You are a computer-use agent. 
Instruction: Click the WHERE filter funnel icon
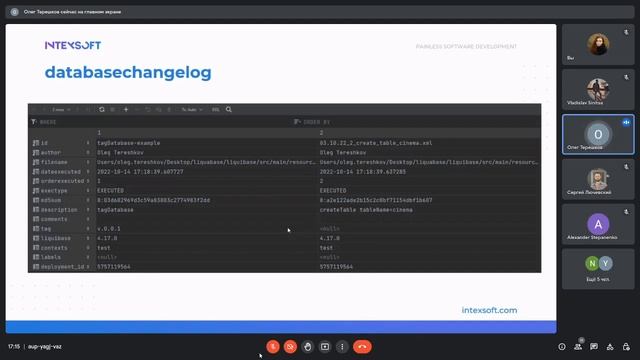pos(34,122)
